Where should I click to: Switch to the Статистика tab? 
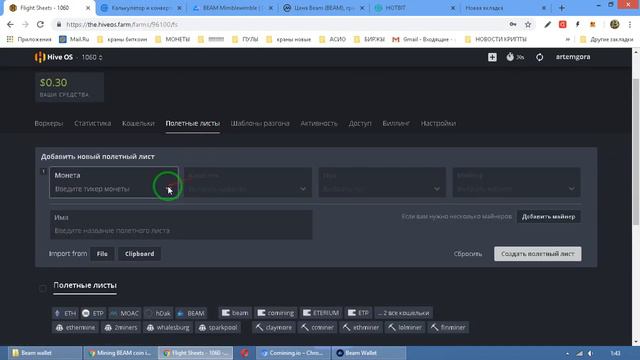click(x=93, y=123)
